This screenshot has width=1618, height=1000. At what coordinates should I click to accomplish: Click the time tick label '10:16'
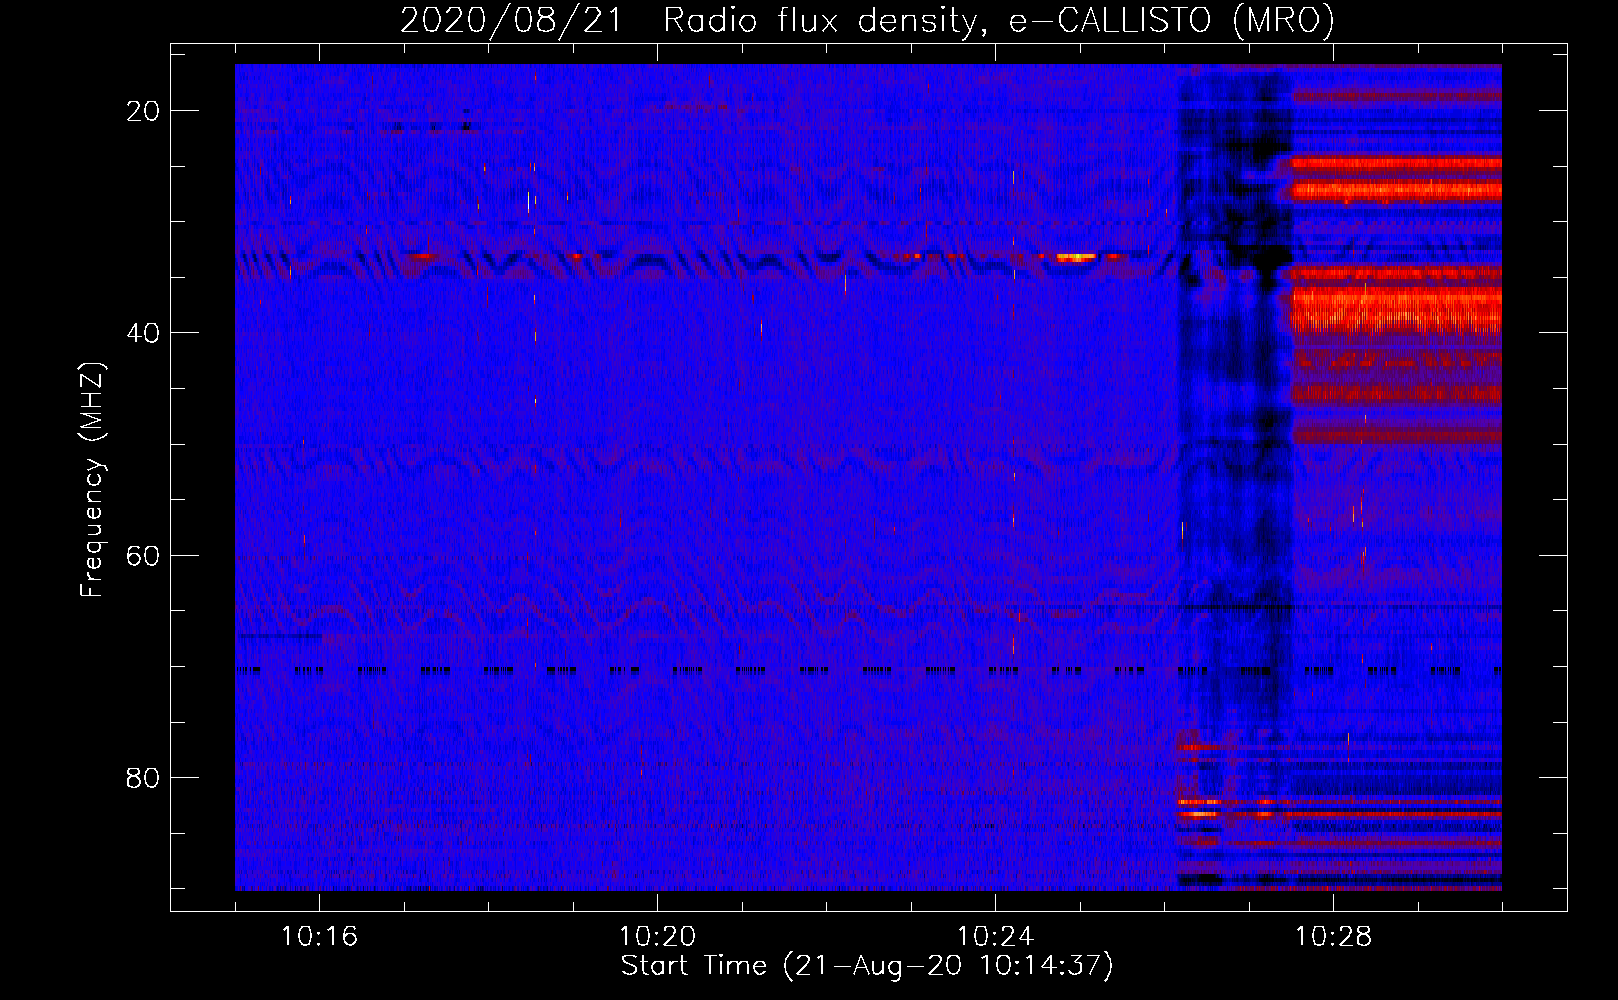319,937
